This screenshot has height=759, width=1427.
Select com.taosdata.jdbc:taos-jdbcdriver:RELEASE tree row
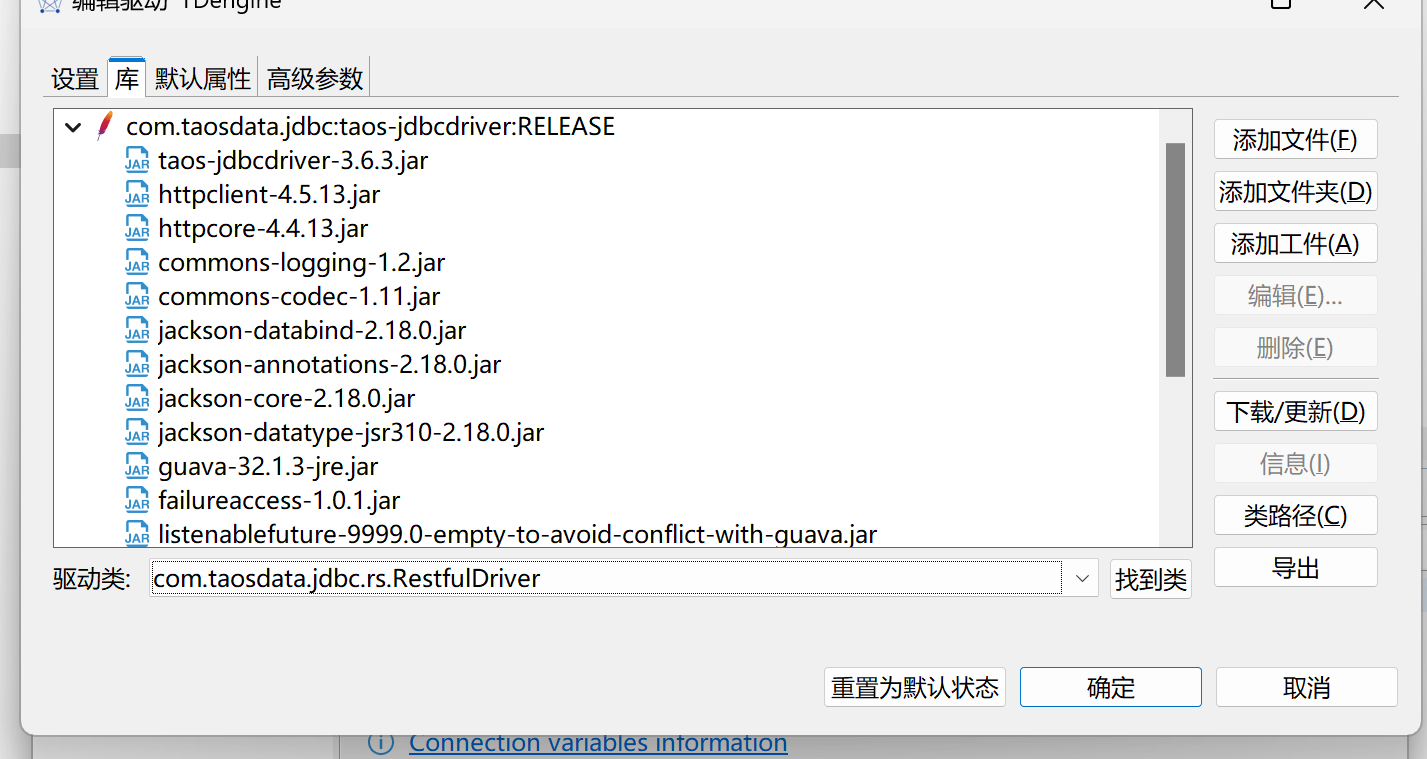[x=370, y=127]
